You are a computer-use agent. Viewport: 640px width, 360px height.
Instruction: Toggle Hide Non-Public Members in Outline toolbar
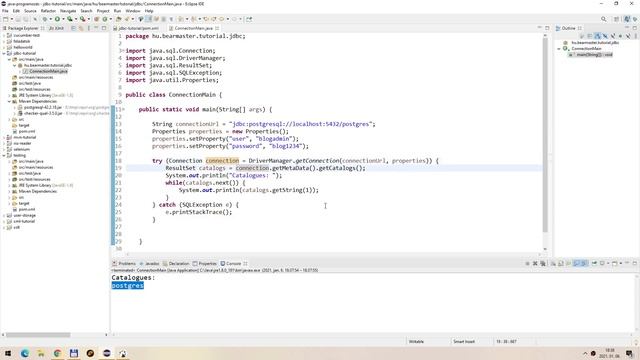coord(620,36)
